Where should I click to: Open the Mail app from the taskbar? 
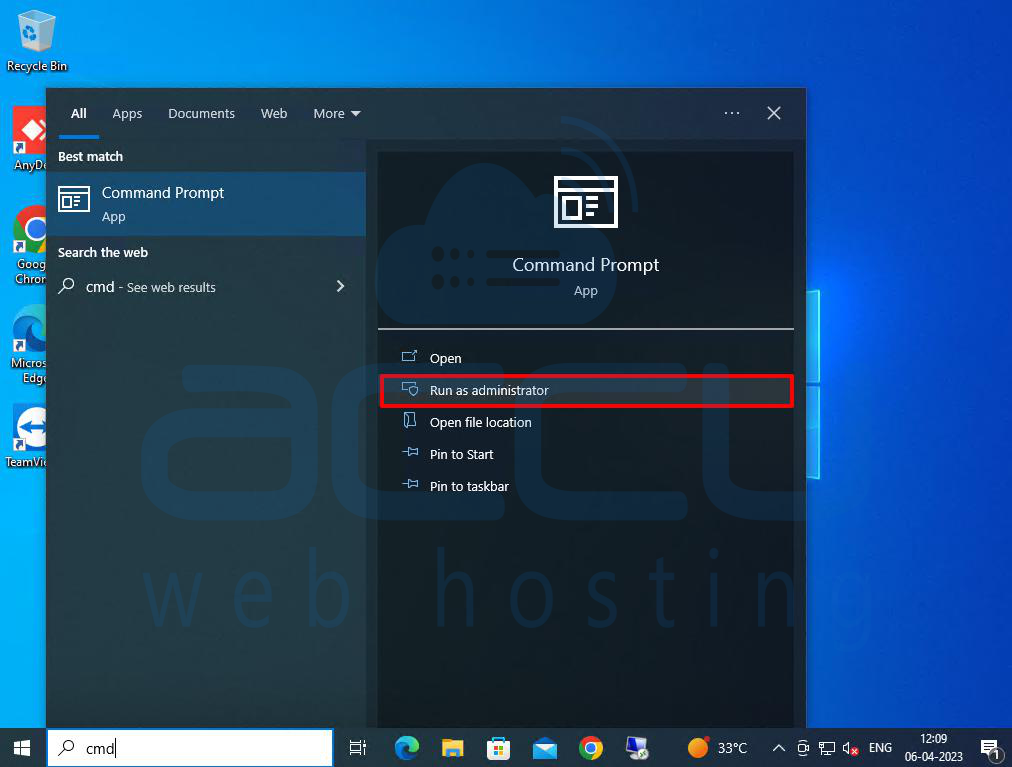(x=544, y=747)
